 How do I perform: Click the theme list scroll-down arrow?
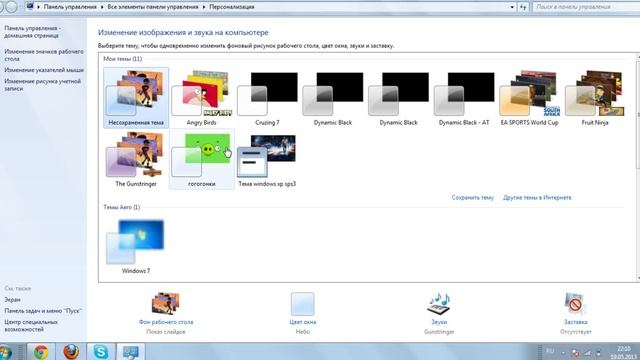coord(638,278)
